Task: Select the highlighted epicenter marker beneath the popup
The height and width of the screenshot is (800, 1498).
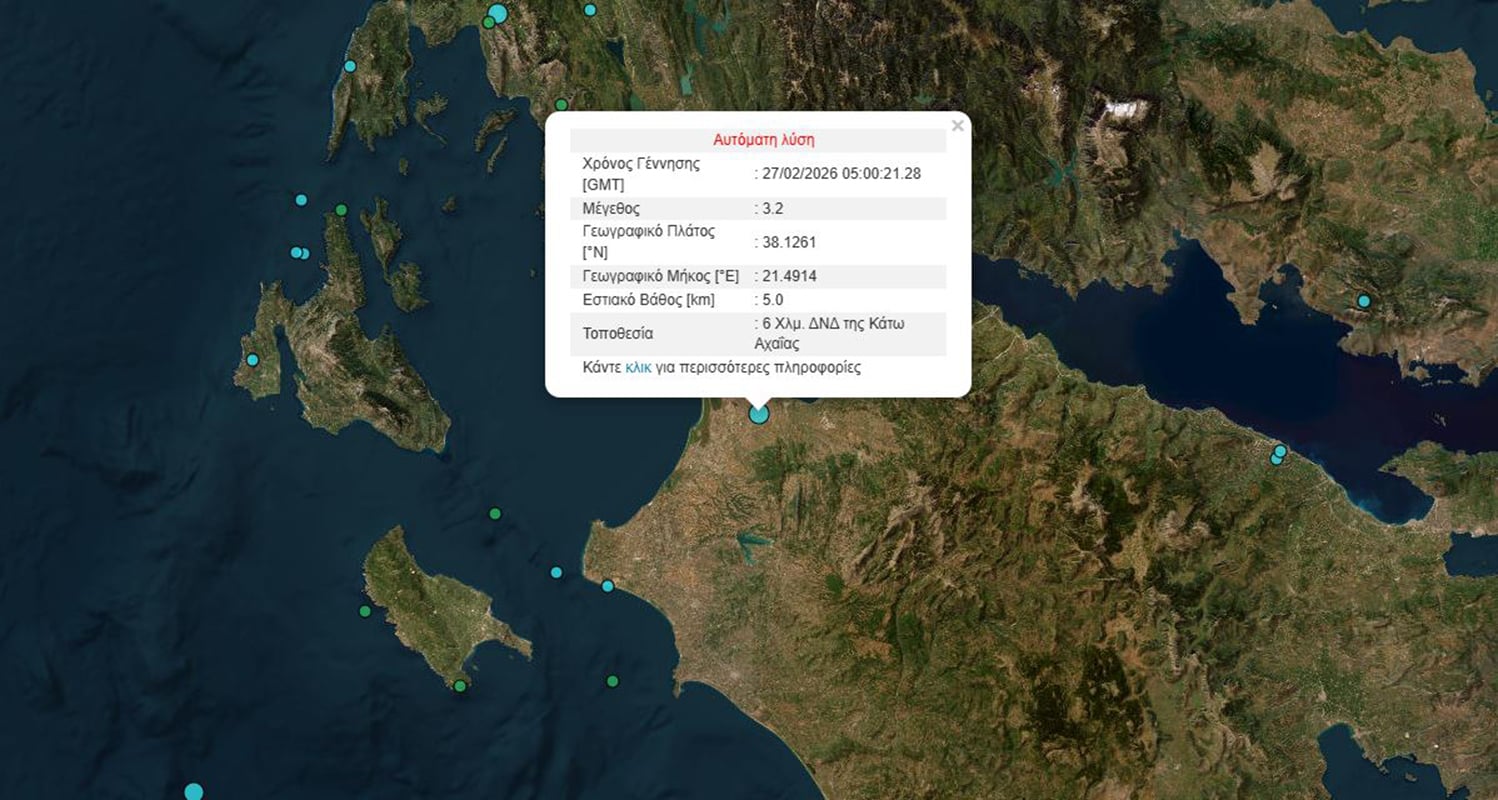Action: point(759,414)
